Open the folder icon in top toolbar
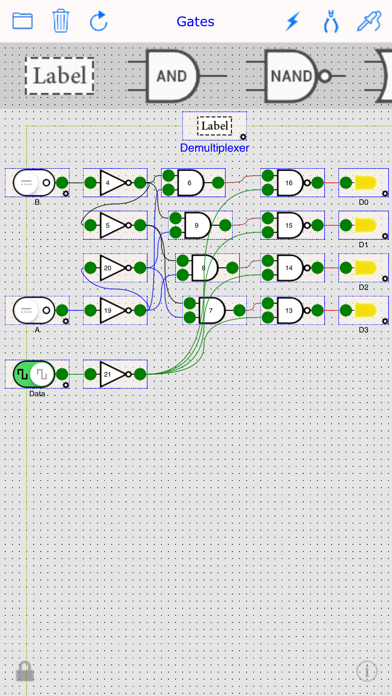The image size is (392, 696). point(22,20)
